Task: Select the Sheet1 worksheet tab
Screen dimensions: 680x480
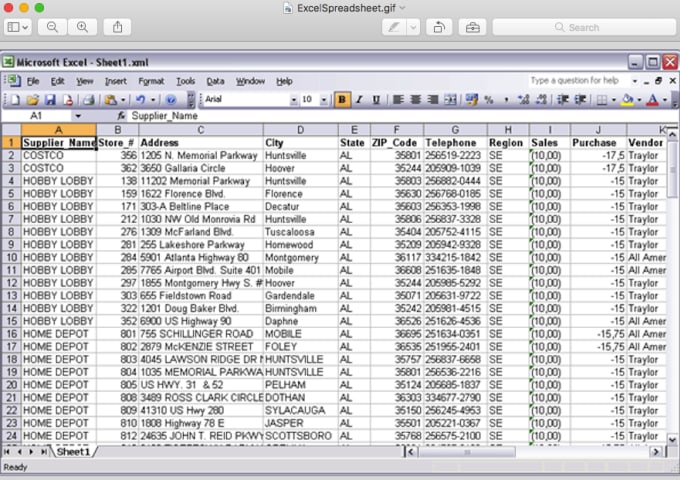Action: tap(72, 452)
